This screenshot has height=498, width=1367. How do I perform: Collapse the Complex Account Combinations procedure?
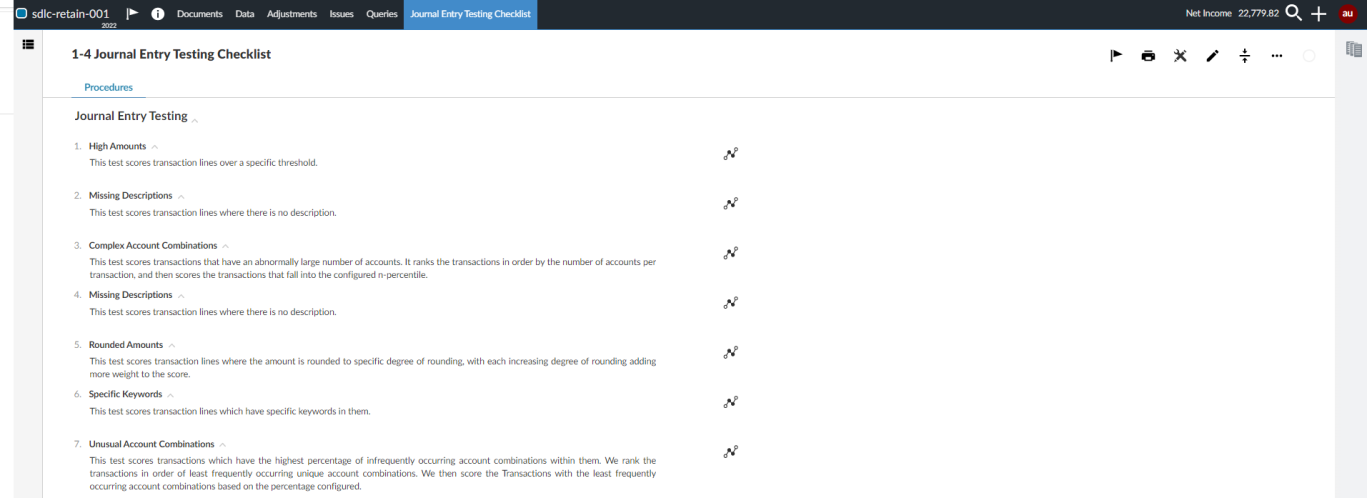coord(226,246)
